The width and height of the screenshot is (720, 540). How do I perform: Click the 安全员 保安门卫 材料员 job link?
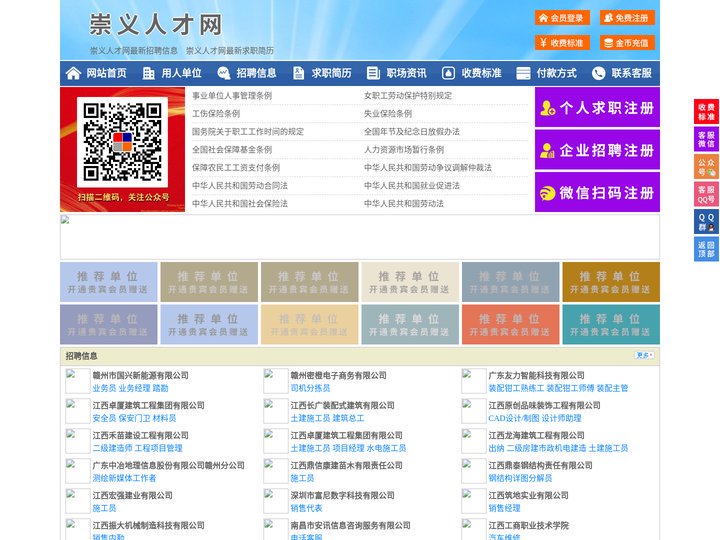pos(134,418)
